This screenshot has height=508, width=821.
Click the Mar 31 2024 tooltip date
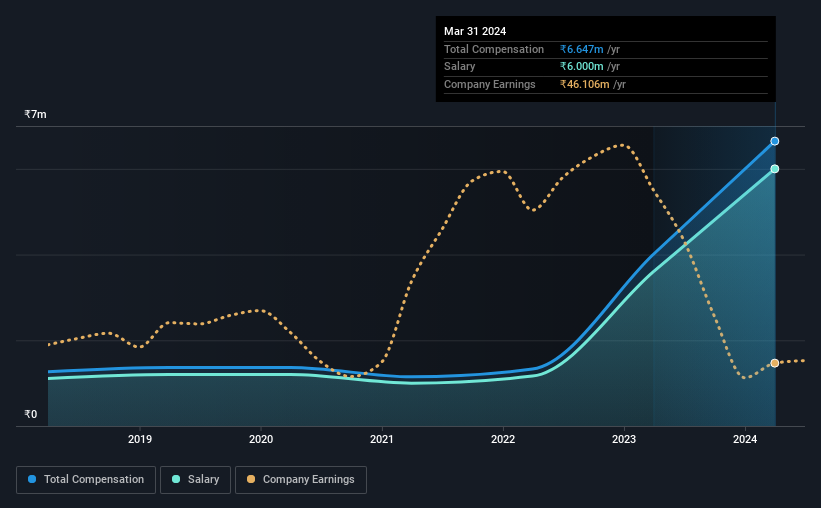pyautogui.click(x=475, y=31)
